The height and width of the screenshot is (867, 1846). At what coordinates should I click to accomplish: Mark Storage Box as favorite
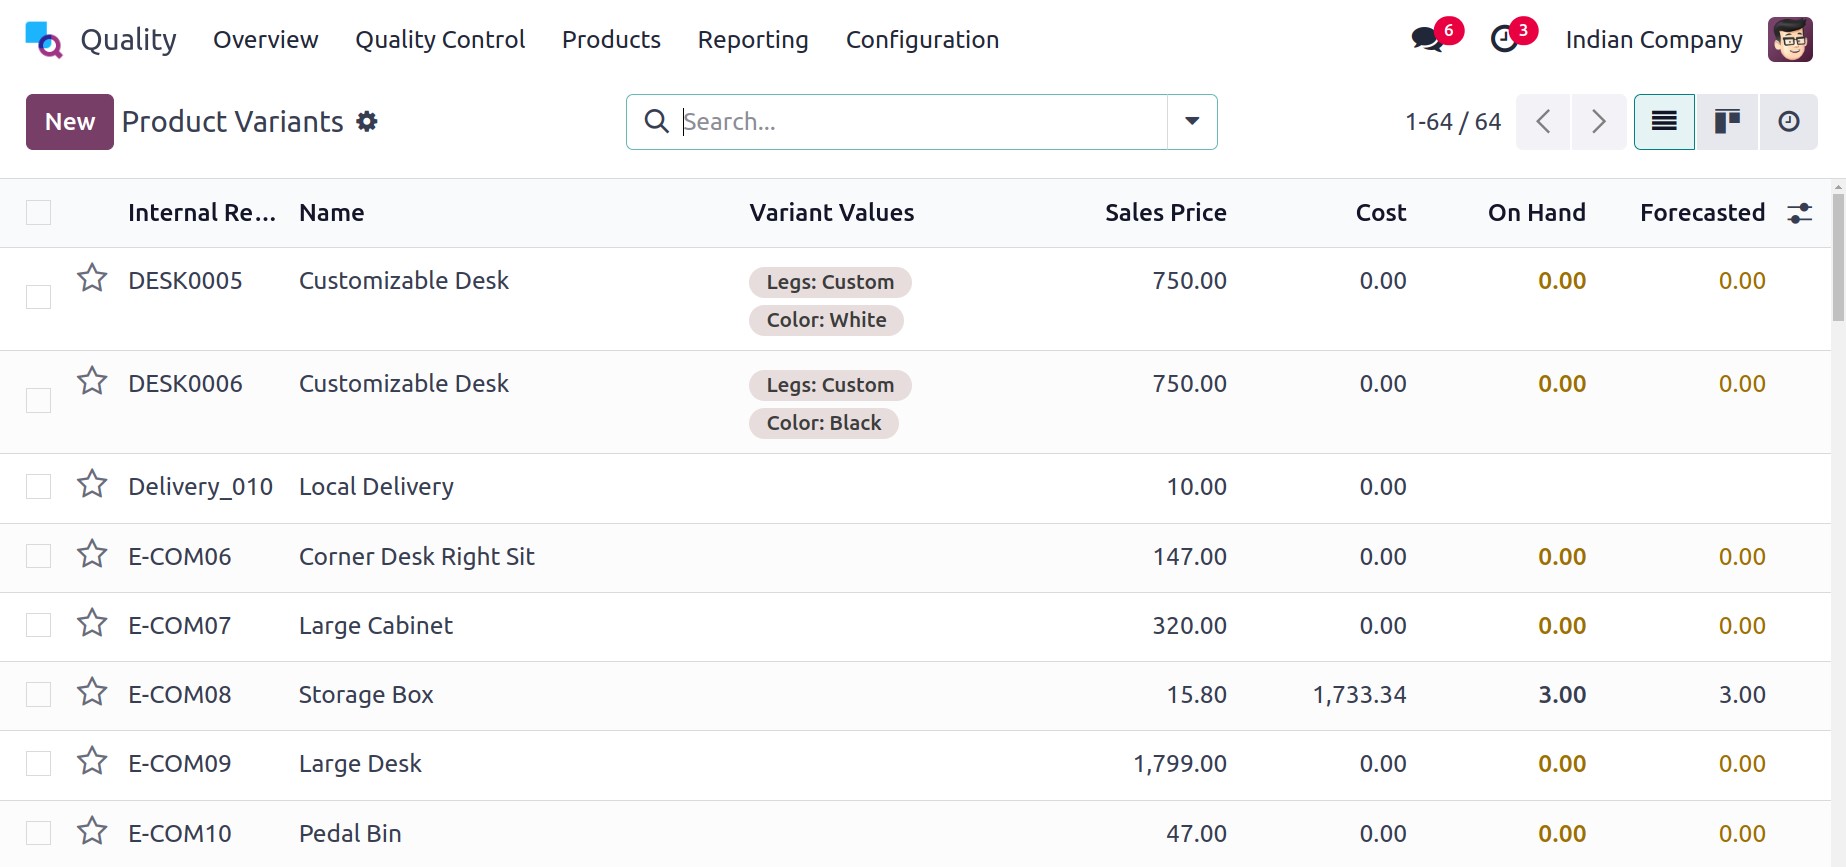pyautogui.click(x=92, y=692)
